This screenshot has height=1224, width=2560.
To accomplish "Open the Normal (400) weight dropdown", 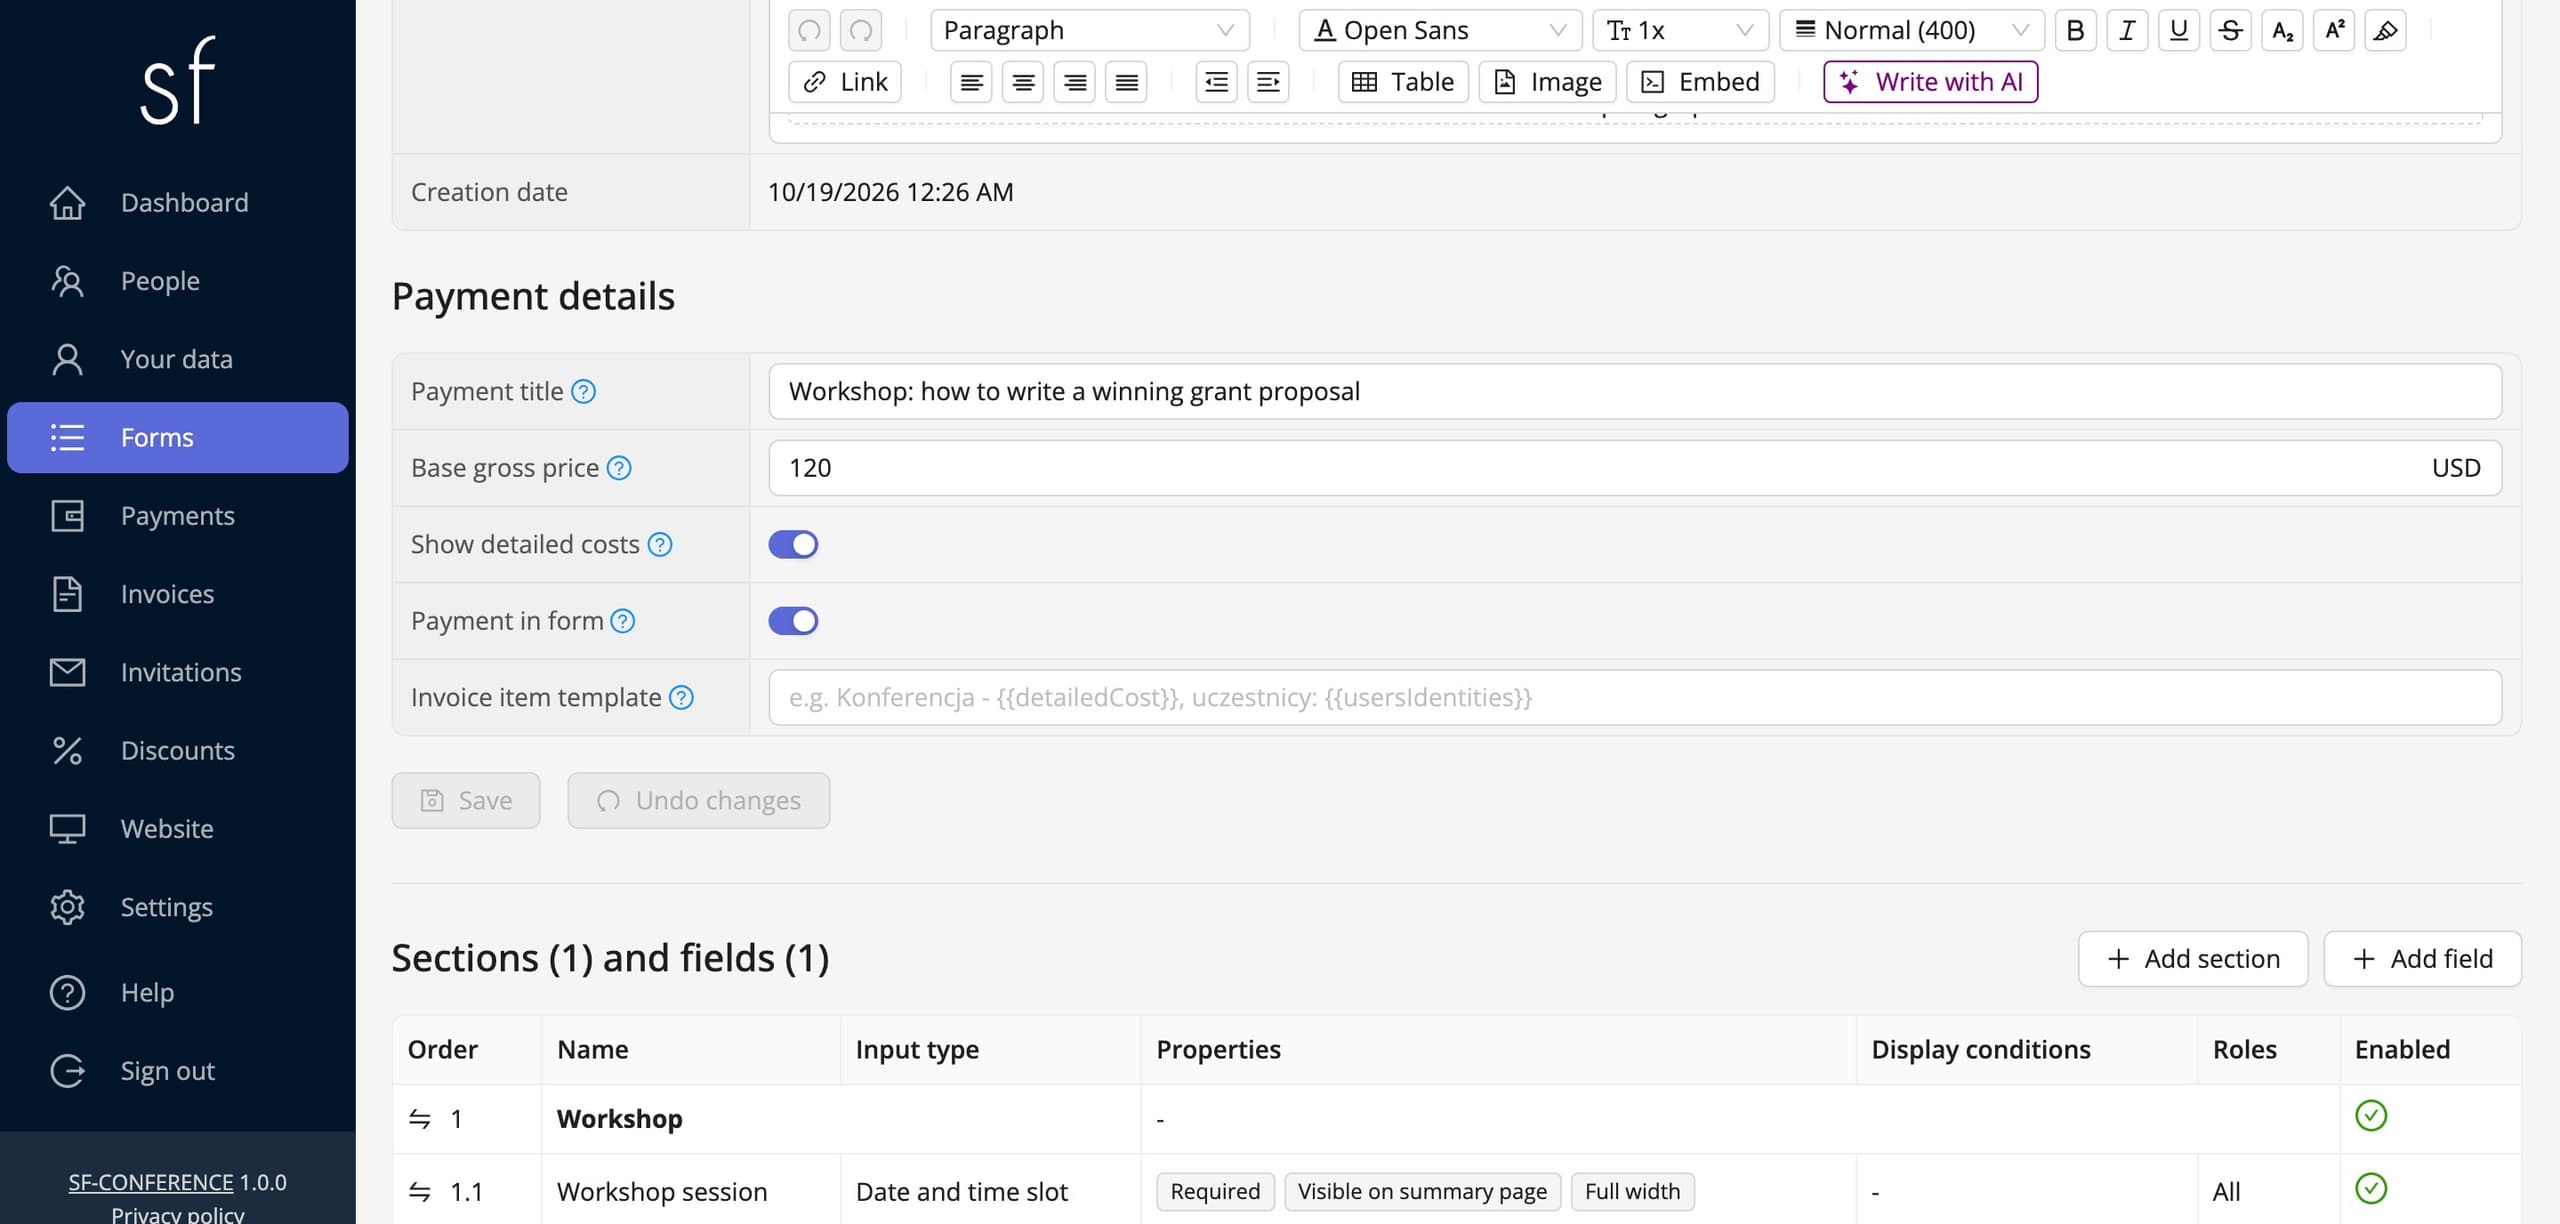I will tap(1912, 30).
